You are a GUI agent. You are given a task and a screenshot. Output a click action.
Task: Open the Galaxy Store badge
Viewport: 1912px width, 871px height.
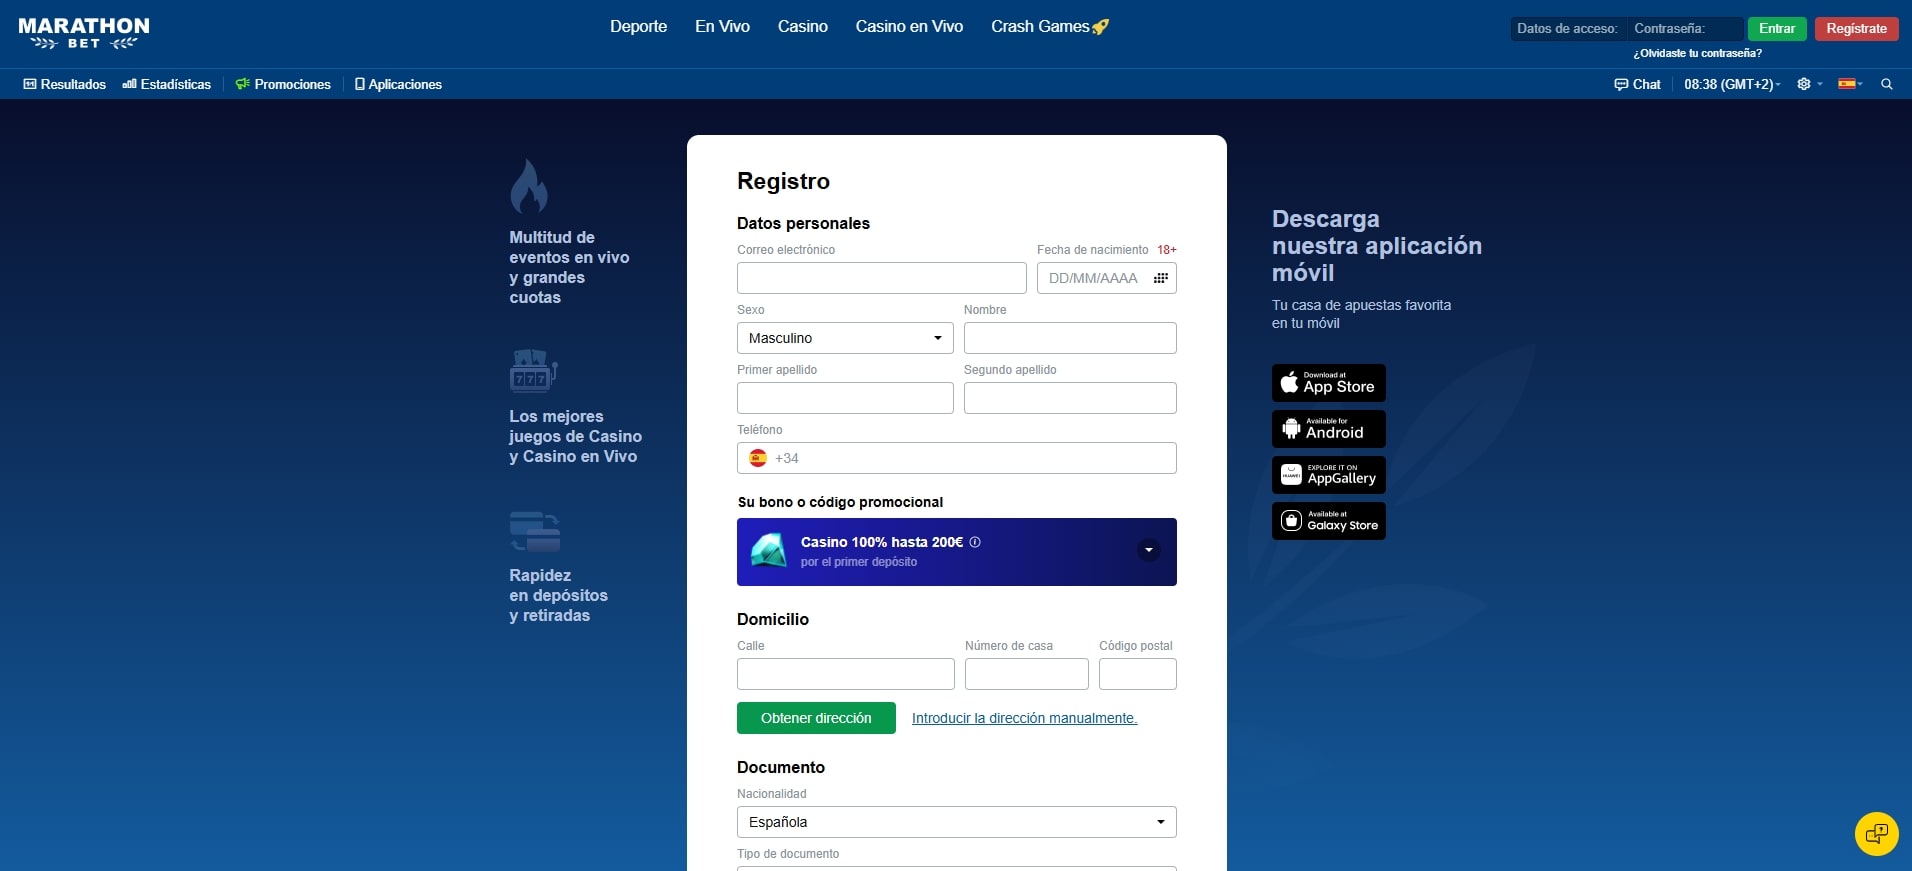(1328, 521)
